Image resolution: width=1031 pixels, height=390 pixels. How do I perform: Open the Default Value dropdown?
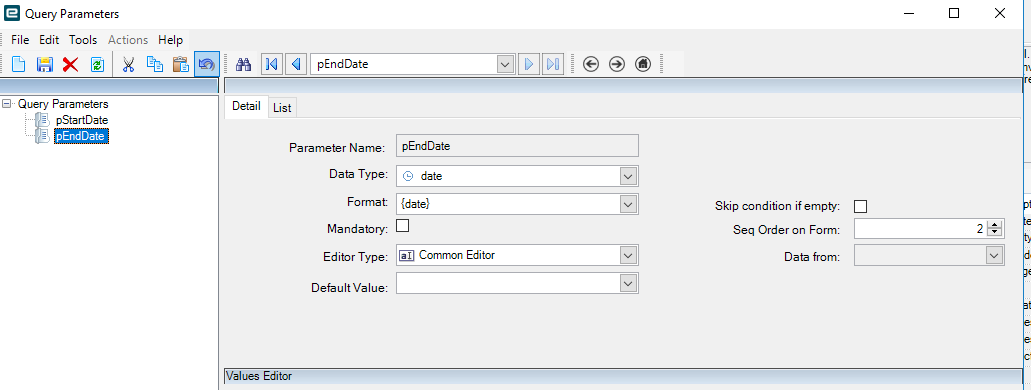(x=628, y=283)
